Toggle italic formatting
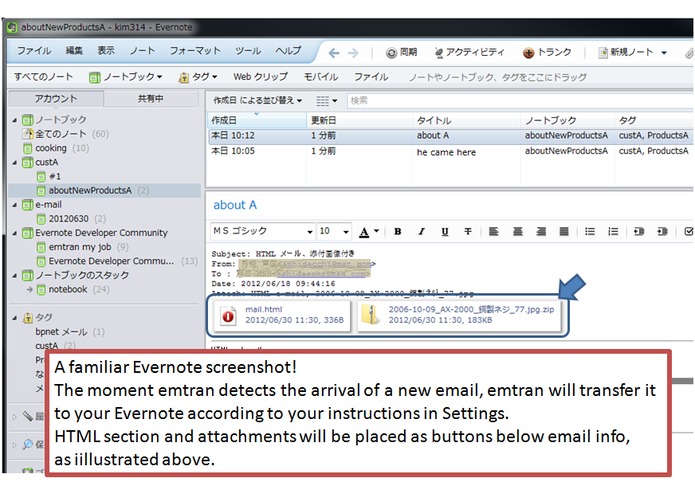 (422, 231)
